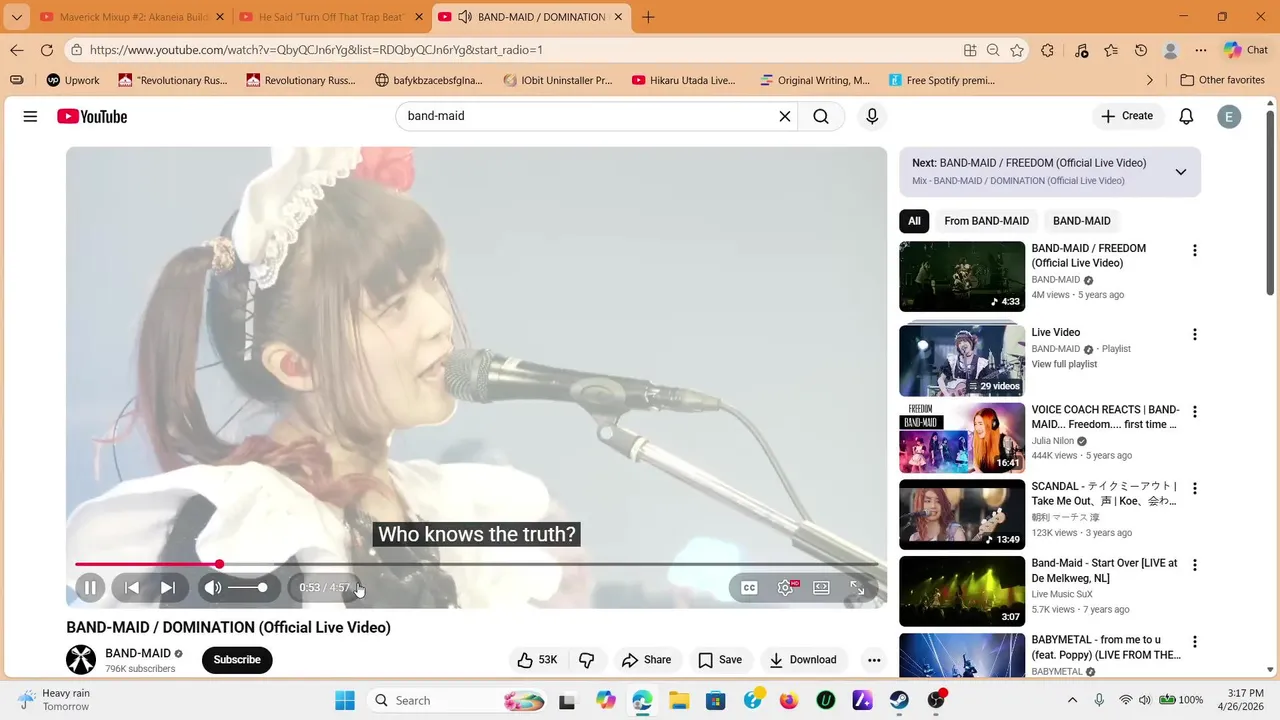Viewport: 1280px width, 720px height.
Task: Open the BAND-MAID channel name link
Action: [138, 653]
